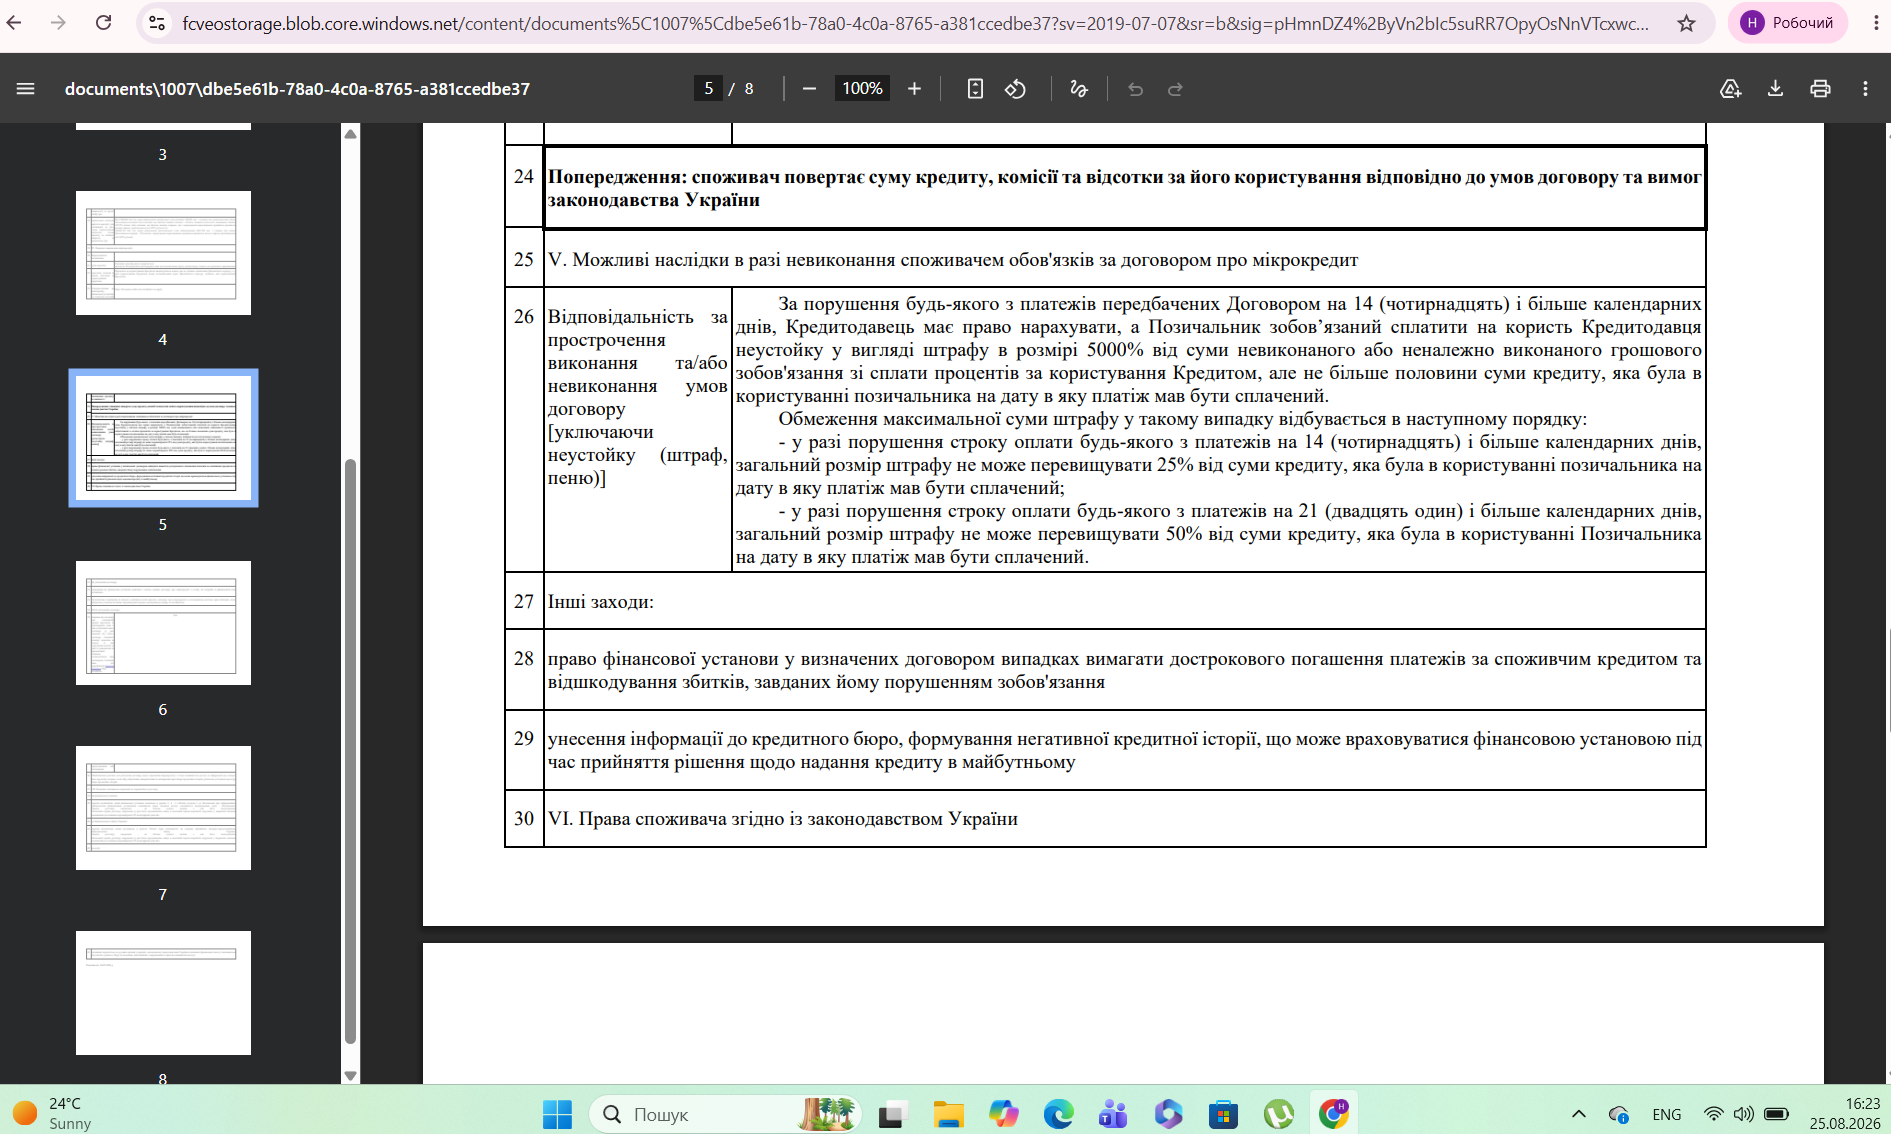This screenshot has height=1134, width=1891.
Task: Open File Explorer from the taskbar
Action: coord(948,1114)
